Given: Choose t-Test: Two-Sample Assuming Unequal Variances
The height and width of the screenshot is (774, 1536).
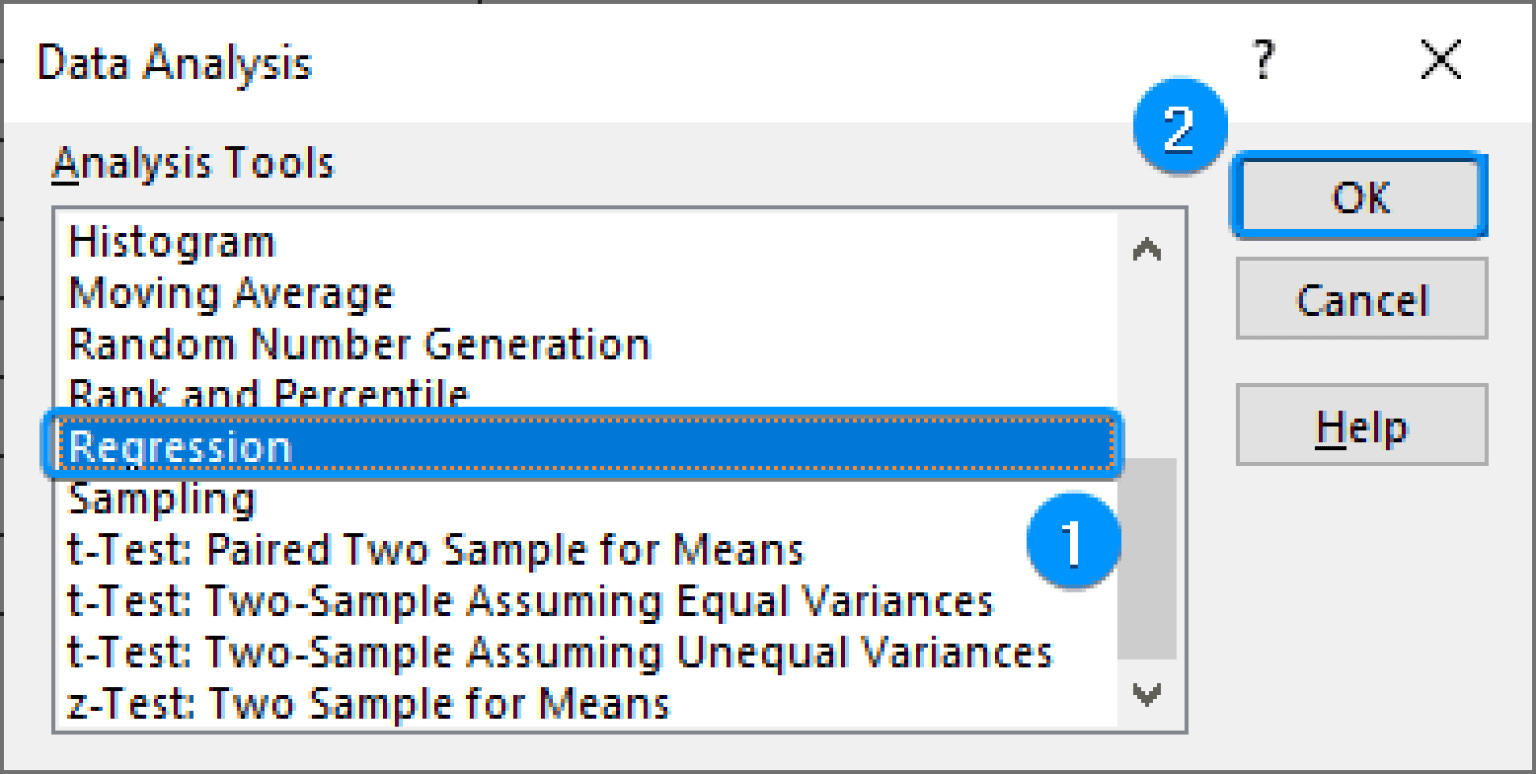Looking at the screenshot, I should [x=555, y=652].
